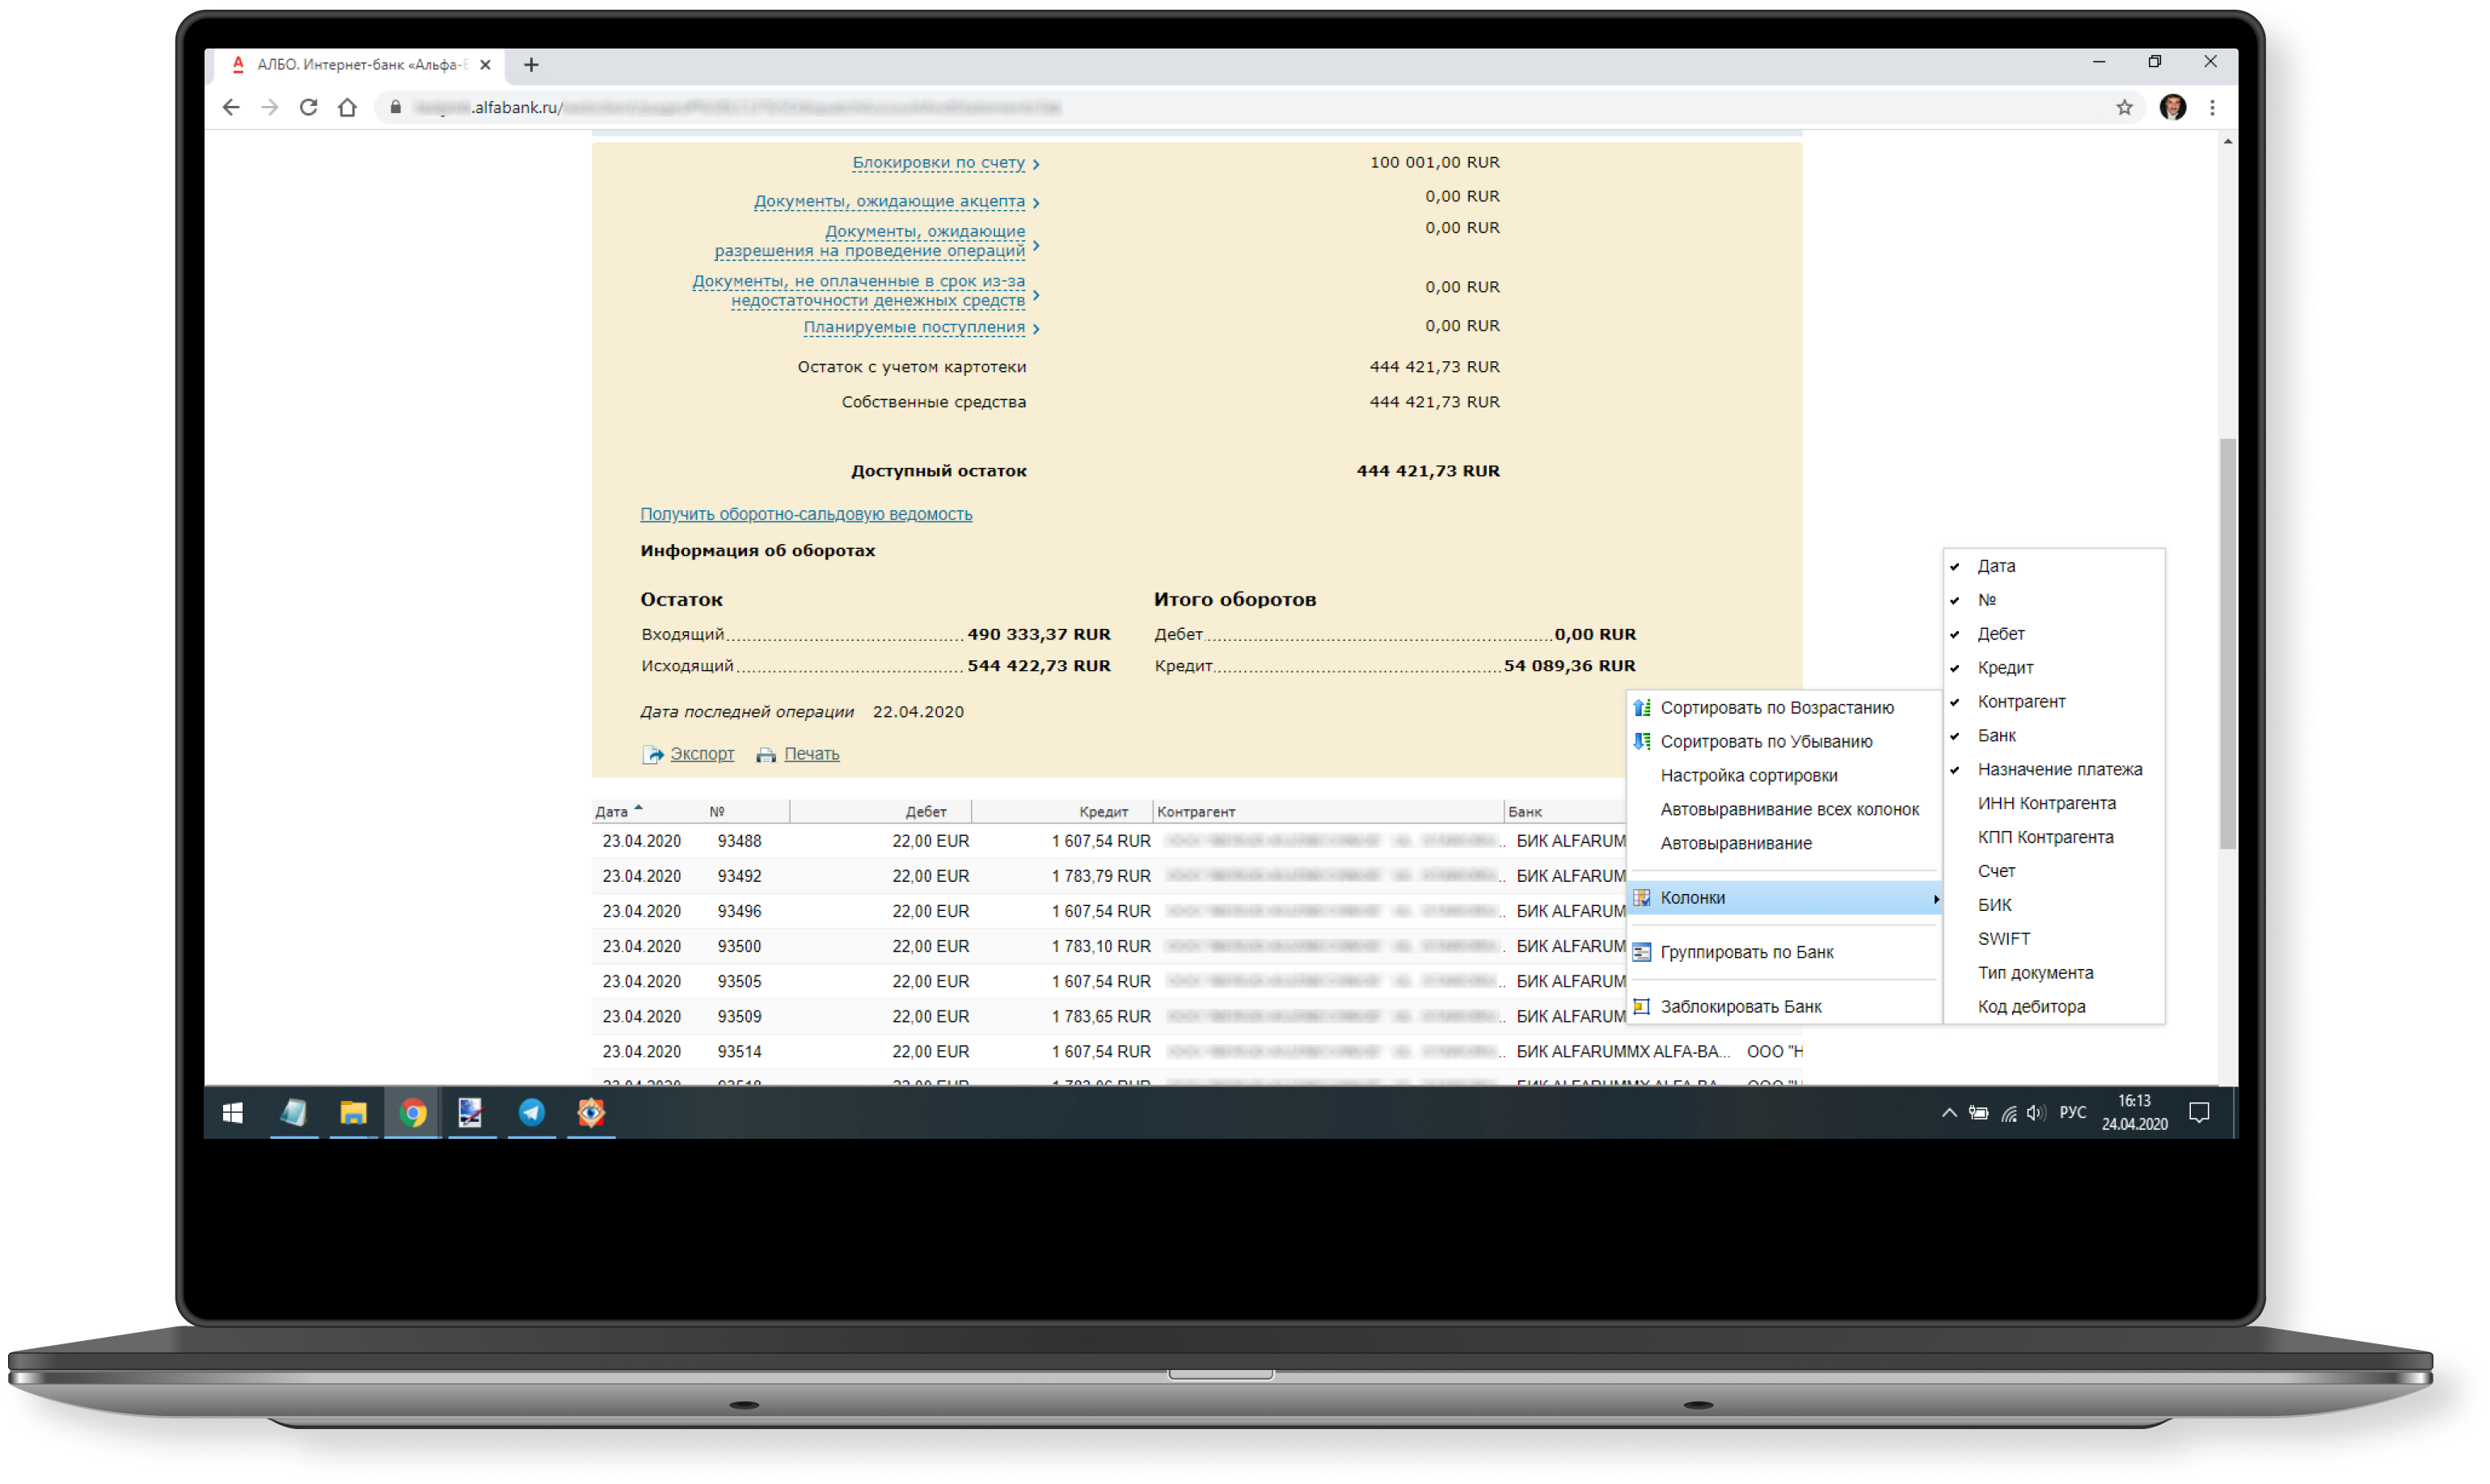This screenshot has width=2490, height=1484.
Task: Click the lock-column icon beside Заблокировать Банк
Action: (1642, 1007)
